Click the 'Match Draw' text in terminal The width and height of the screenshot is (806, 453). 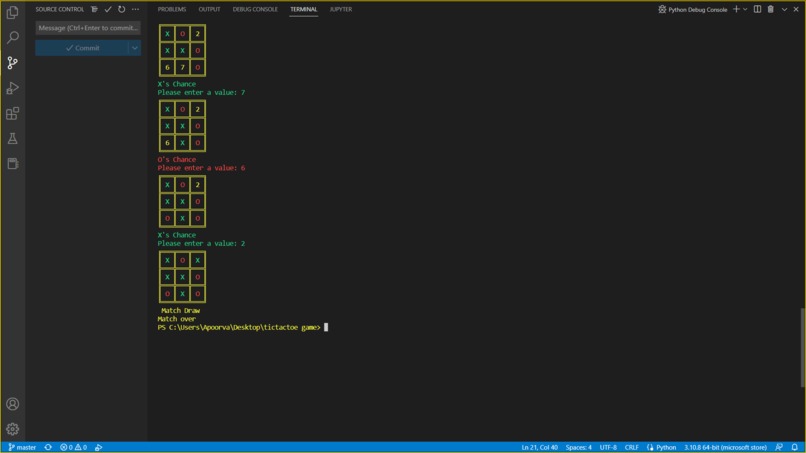coord(180,311)
